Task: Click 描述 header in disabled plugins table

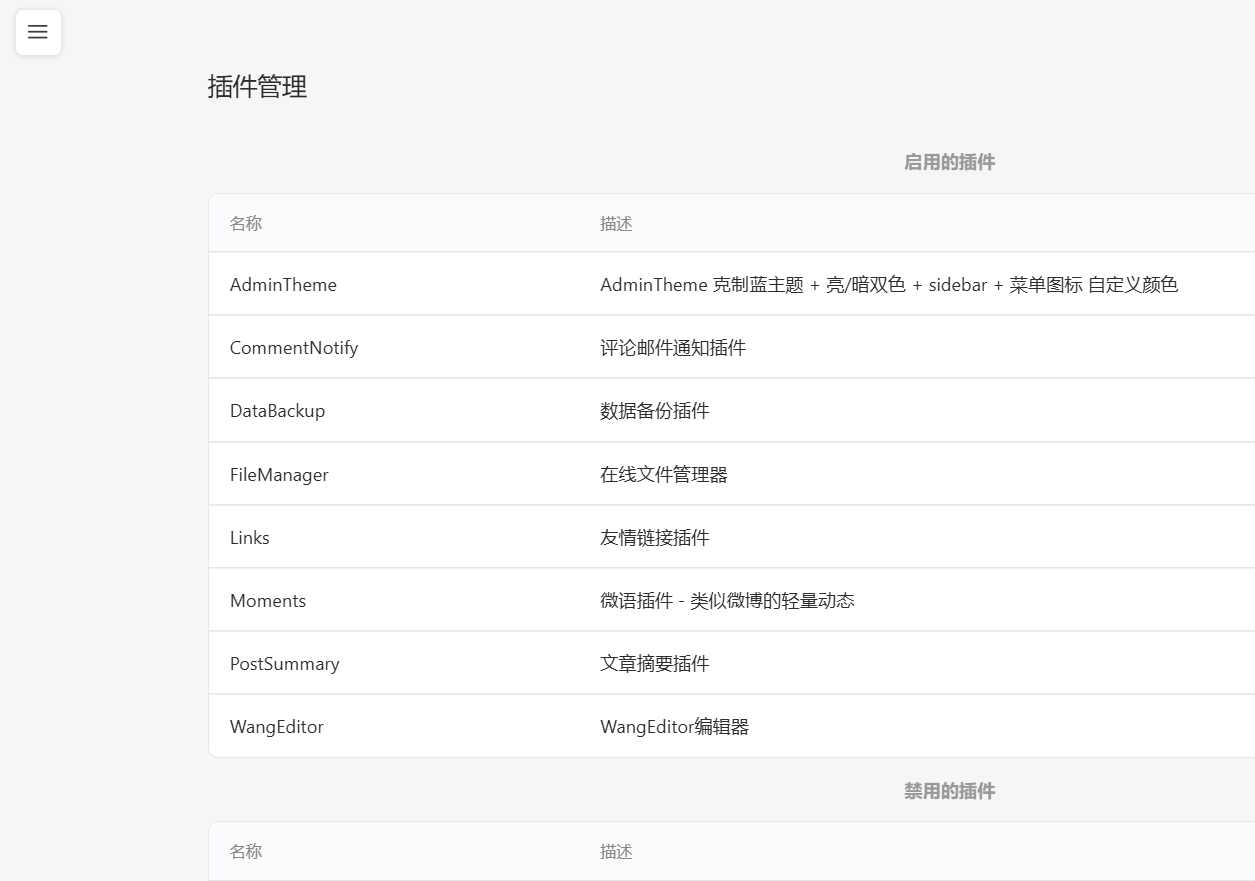Action: (616, 852)
